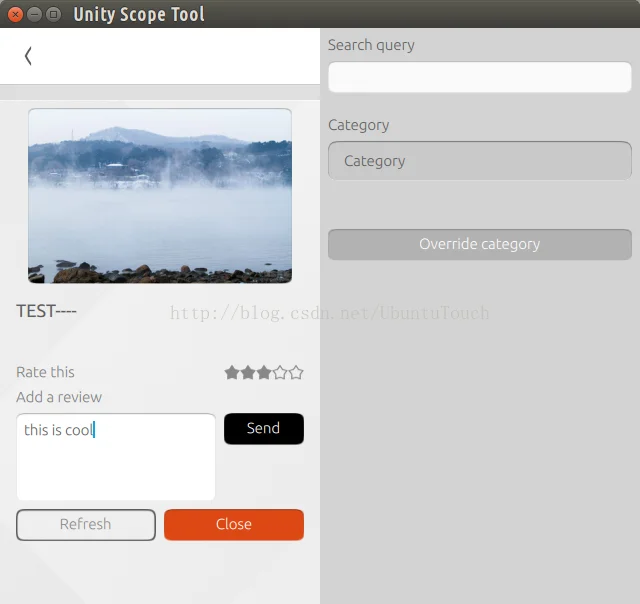Rate one star with the first star
Viewport: 640px width, 604px height.
click(232, 373)
